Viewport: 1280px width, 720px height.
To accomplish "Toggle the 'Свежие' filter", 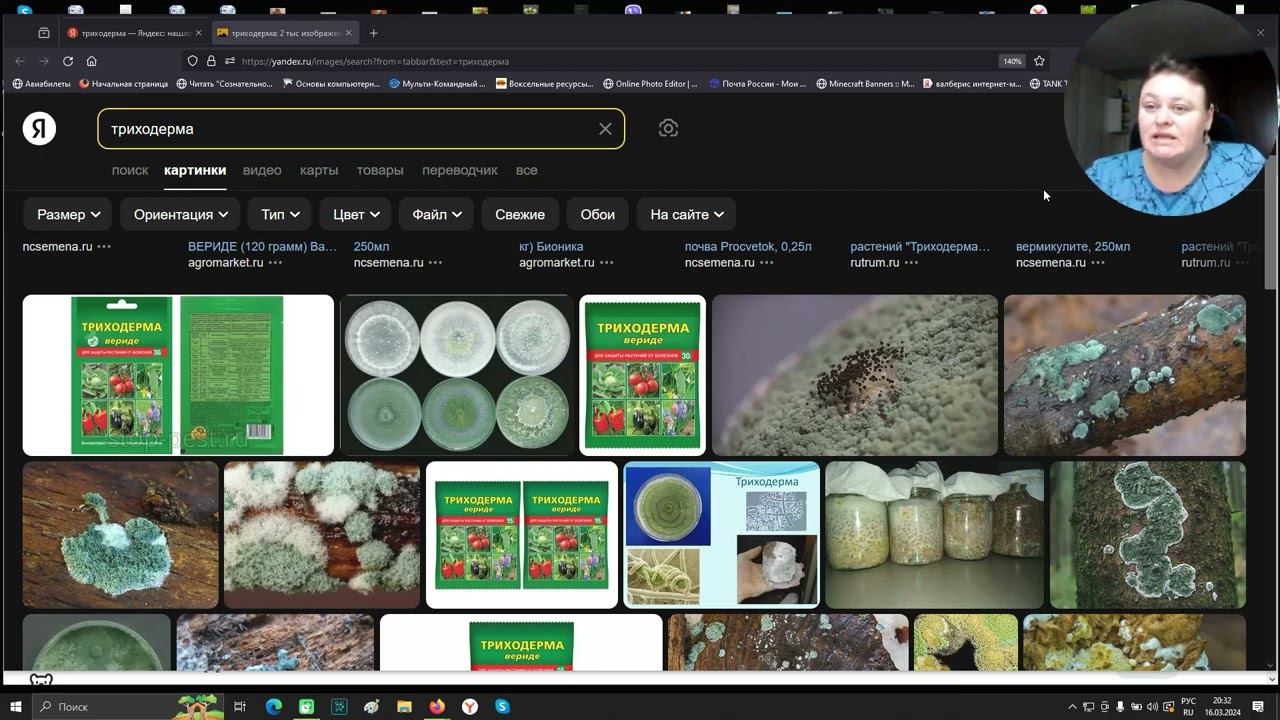I will (520, 215).
